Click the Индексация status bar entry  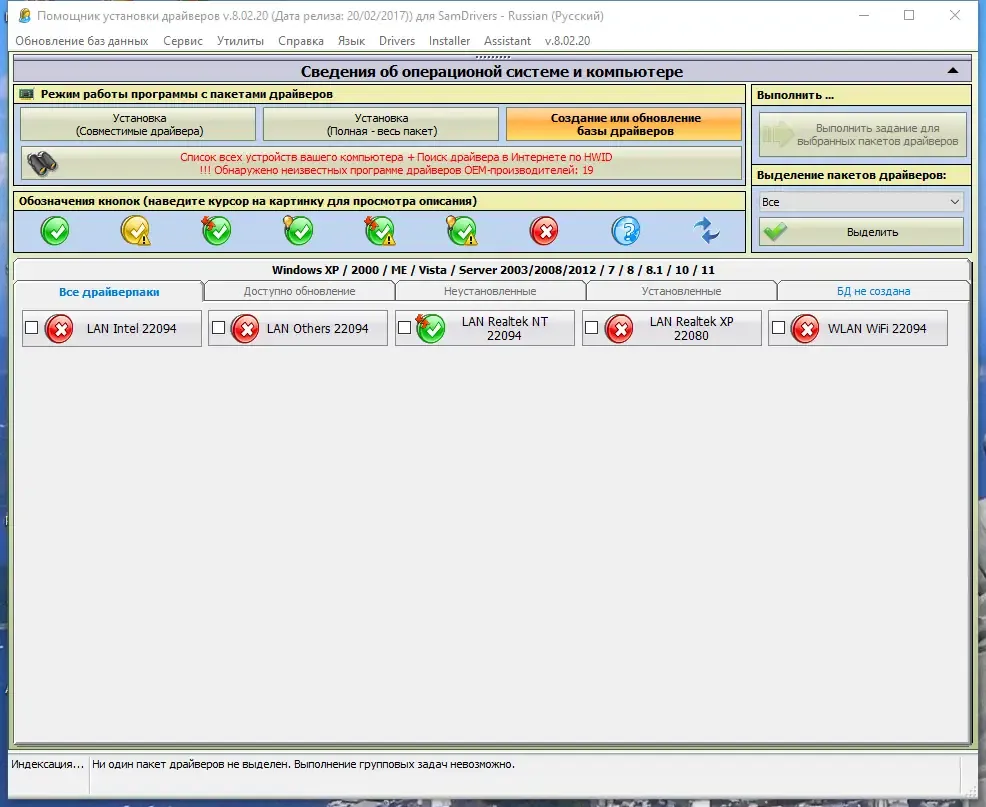point(48,764)
